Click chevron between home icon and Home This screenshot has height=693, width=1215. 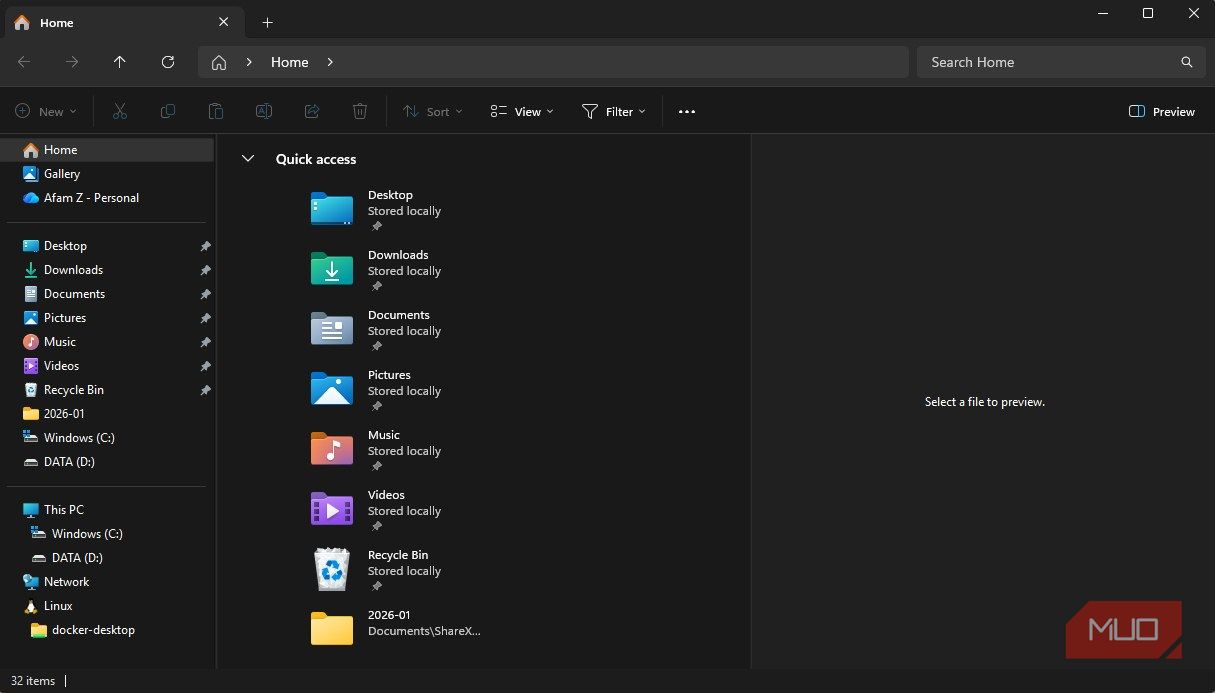pyautogui.click(x=249, y=62)
